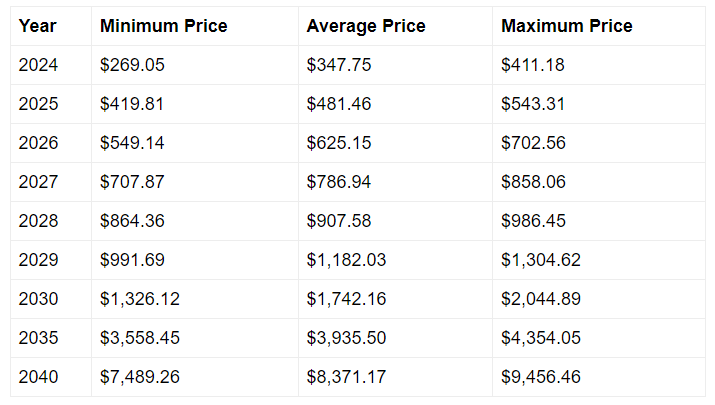
Task: Select the $702.56 maximum price value
Action: pyautogui.click(x=533, y=143)
